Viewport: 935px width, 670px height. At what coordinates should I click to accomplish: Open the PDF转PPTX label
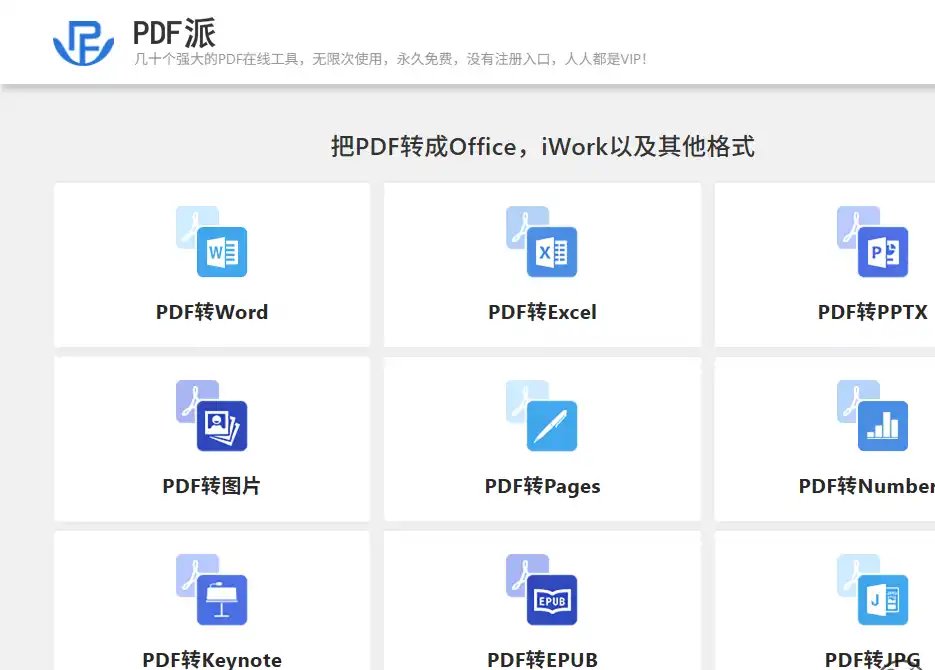click(x=872, y=312)
